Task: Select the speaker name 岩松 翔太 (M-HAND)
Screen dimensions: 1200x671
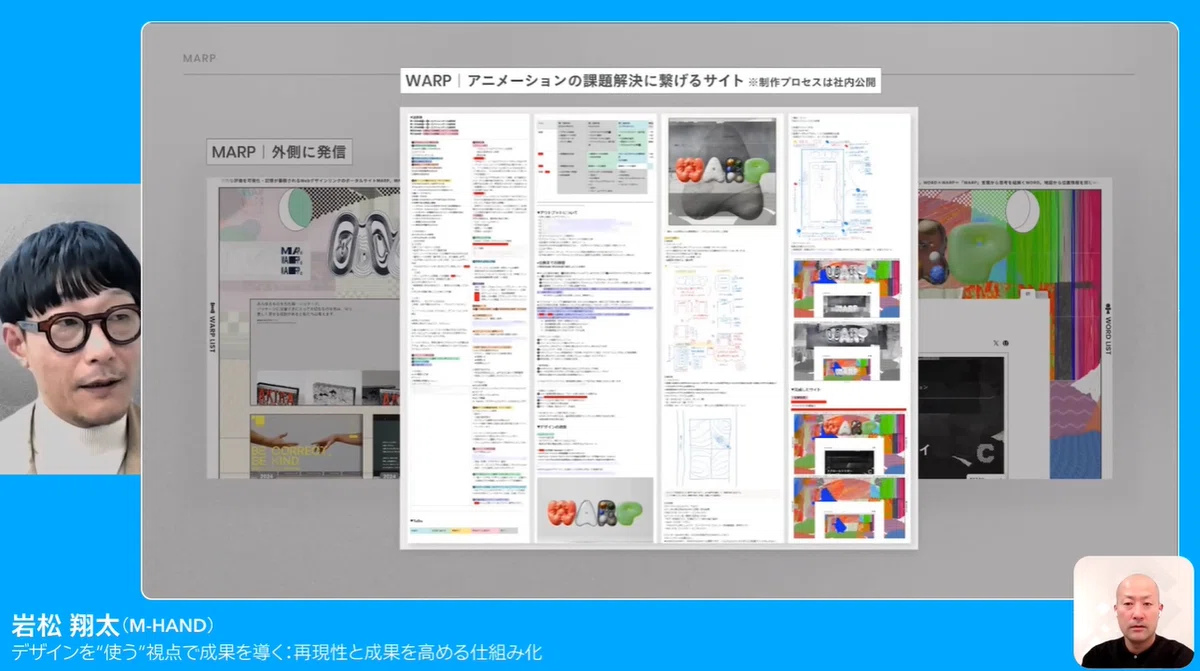Action: coord(112,626)
